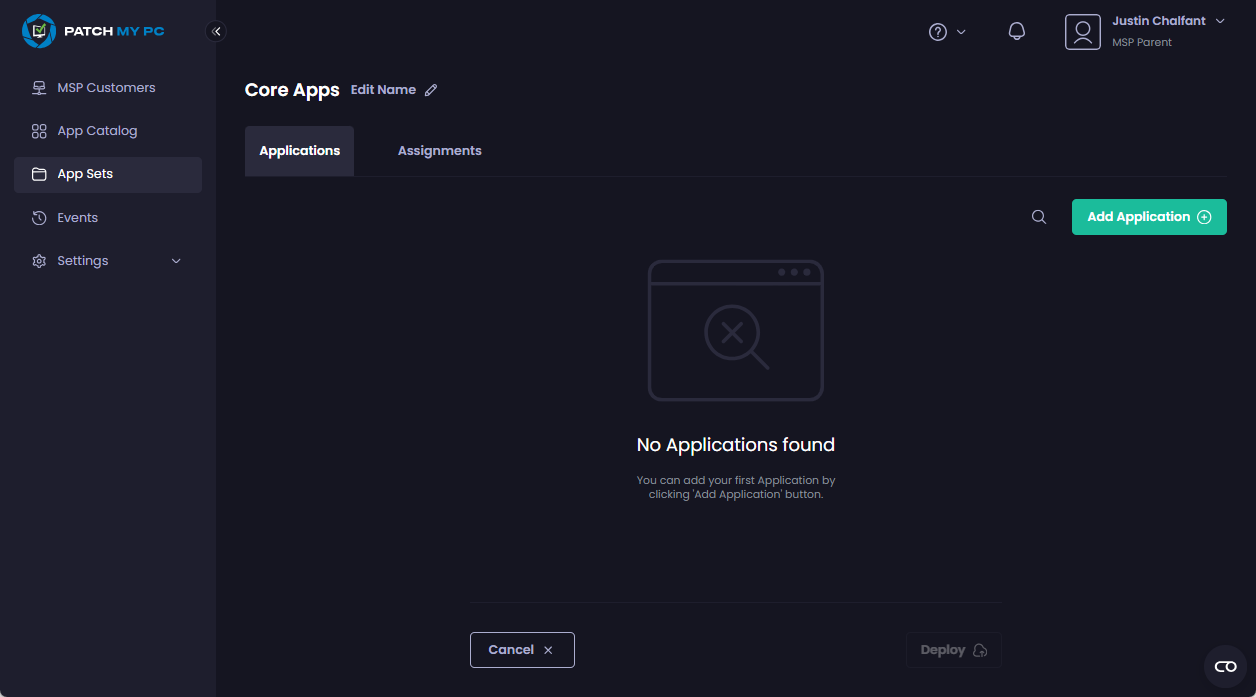The image size is (1256, 697).
Task: Open the help dropdown next to the question mark
Action: click(946, 31)
